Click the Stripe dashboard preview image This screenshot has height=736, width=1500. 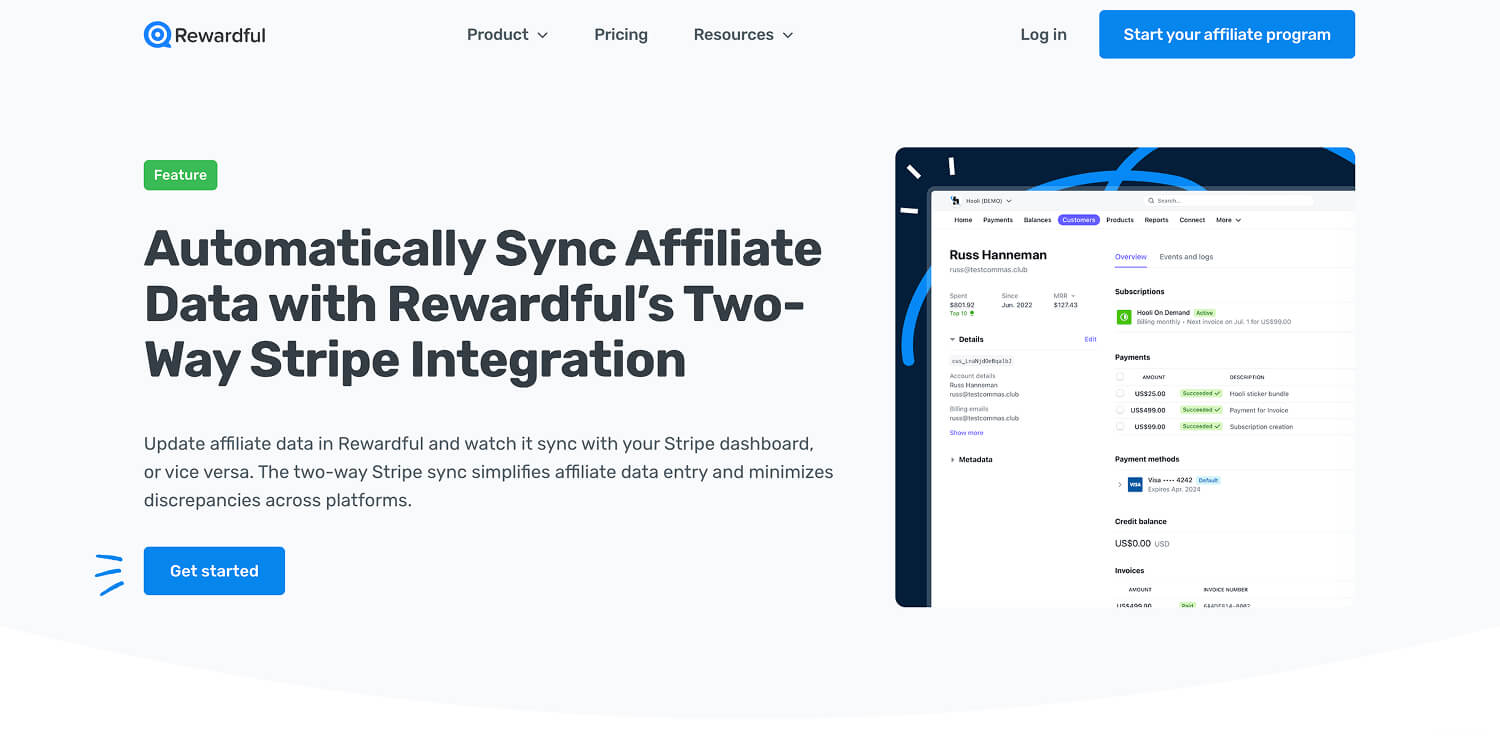pyautogui.click(x=1125, y=377)
